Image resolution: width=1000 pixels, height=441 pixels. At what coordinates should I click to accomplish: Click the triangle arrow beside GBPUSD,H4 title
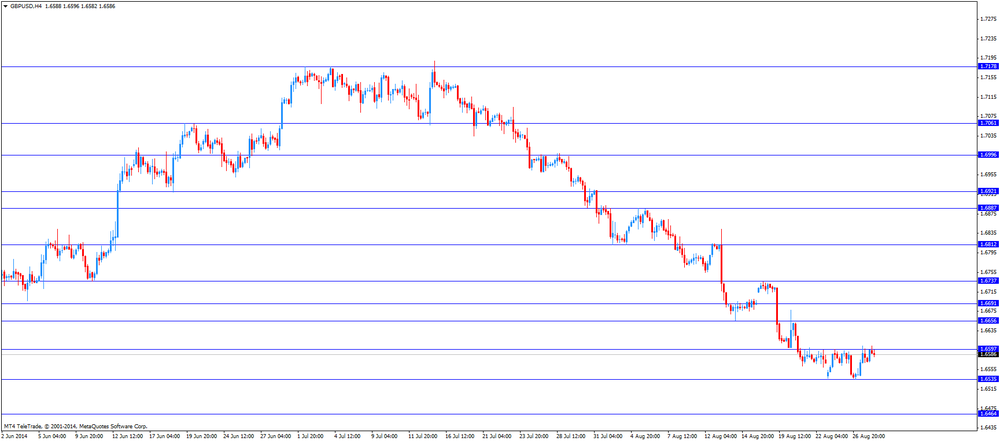pos(5,5)
